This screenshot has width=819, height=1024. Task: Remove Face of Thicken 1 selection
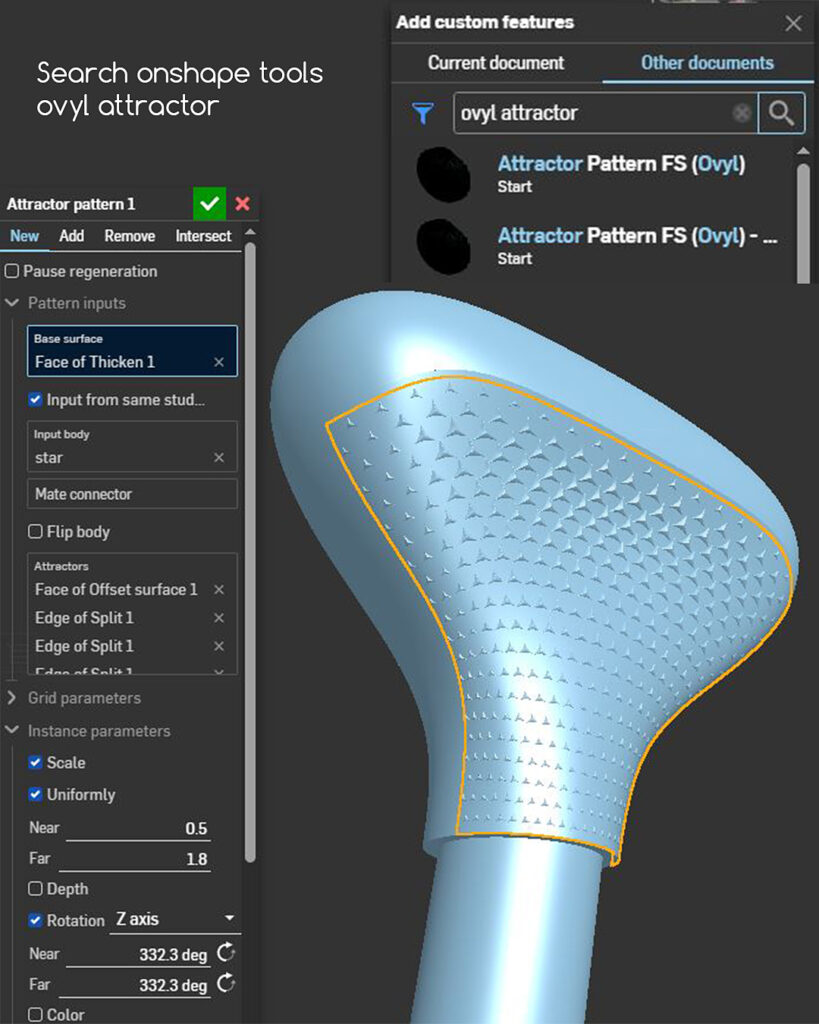pos(219,362)
